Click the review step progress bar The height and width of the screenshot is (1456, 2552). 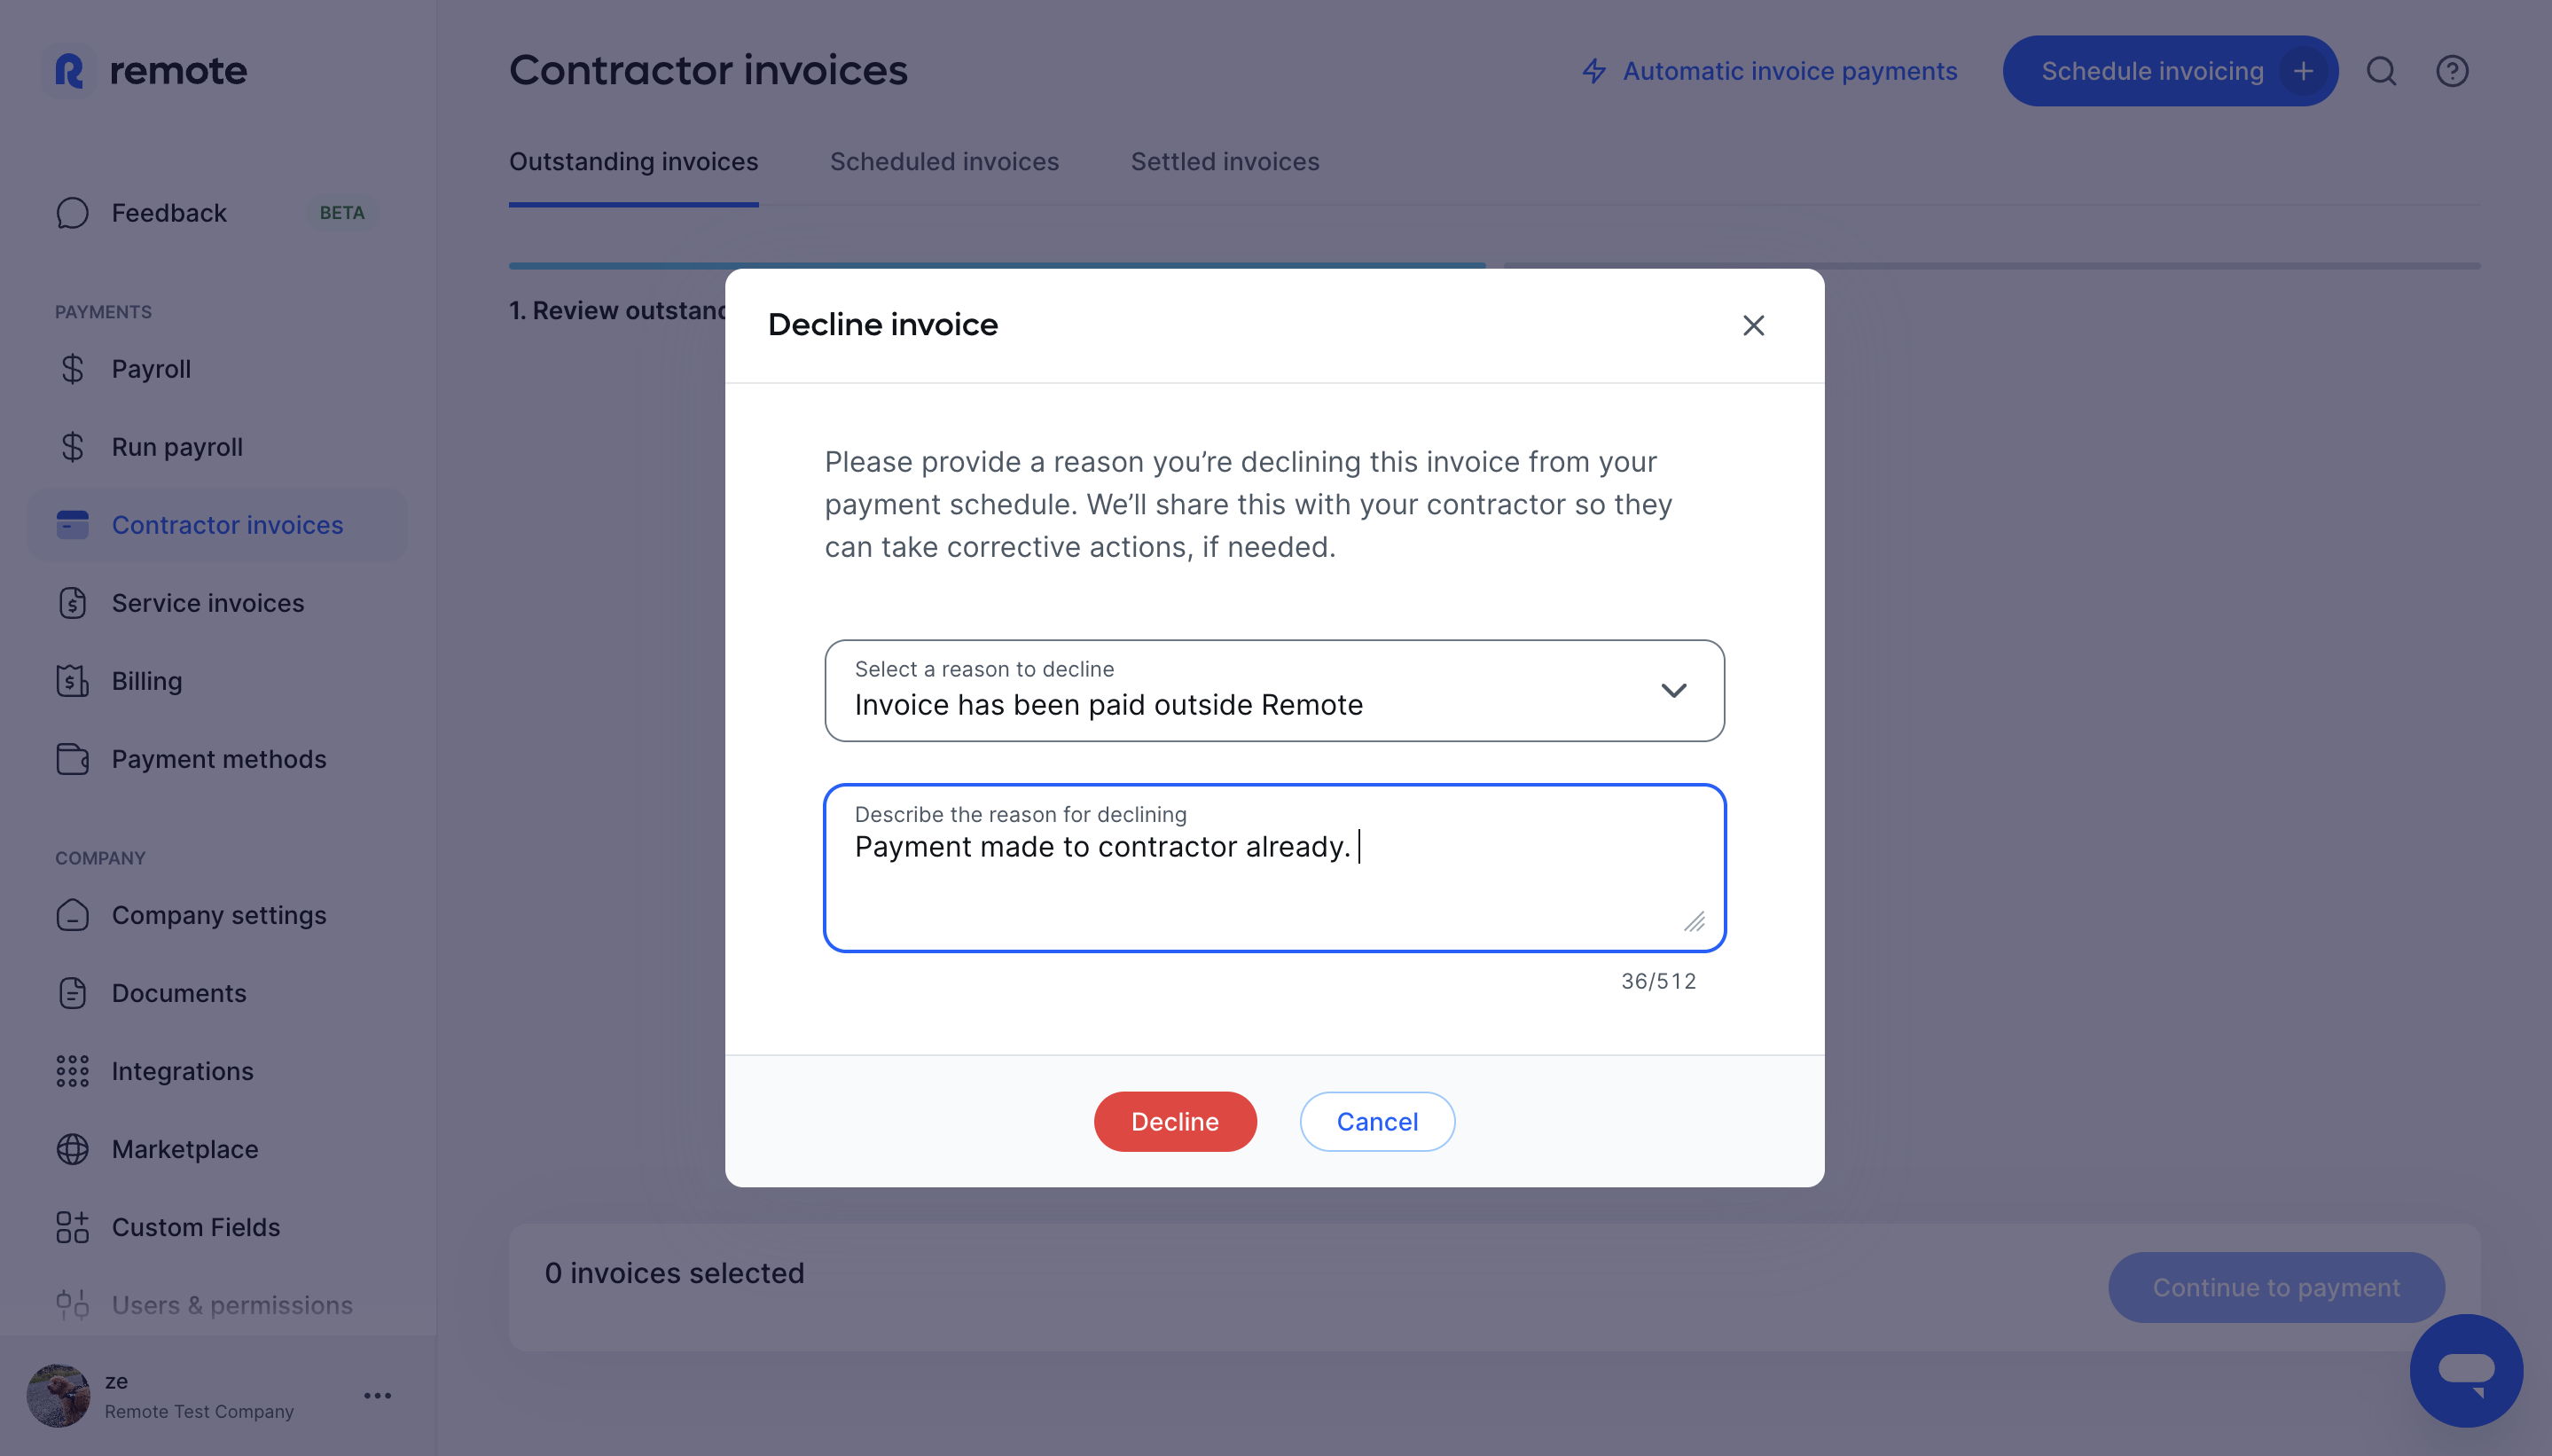(x=997, y=266)
